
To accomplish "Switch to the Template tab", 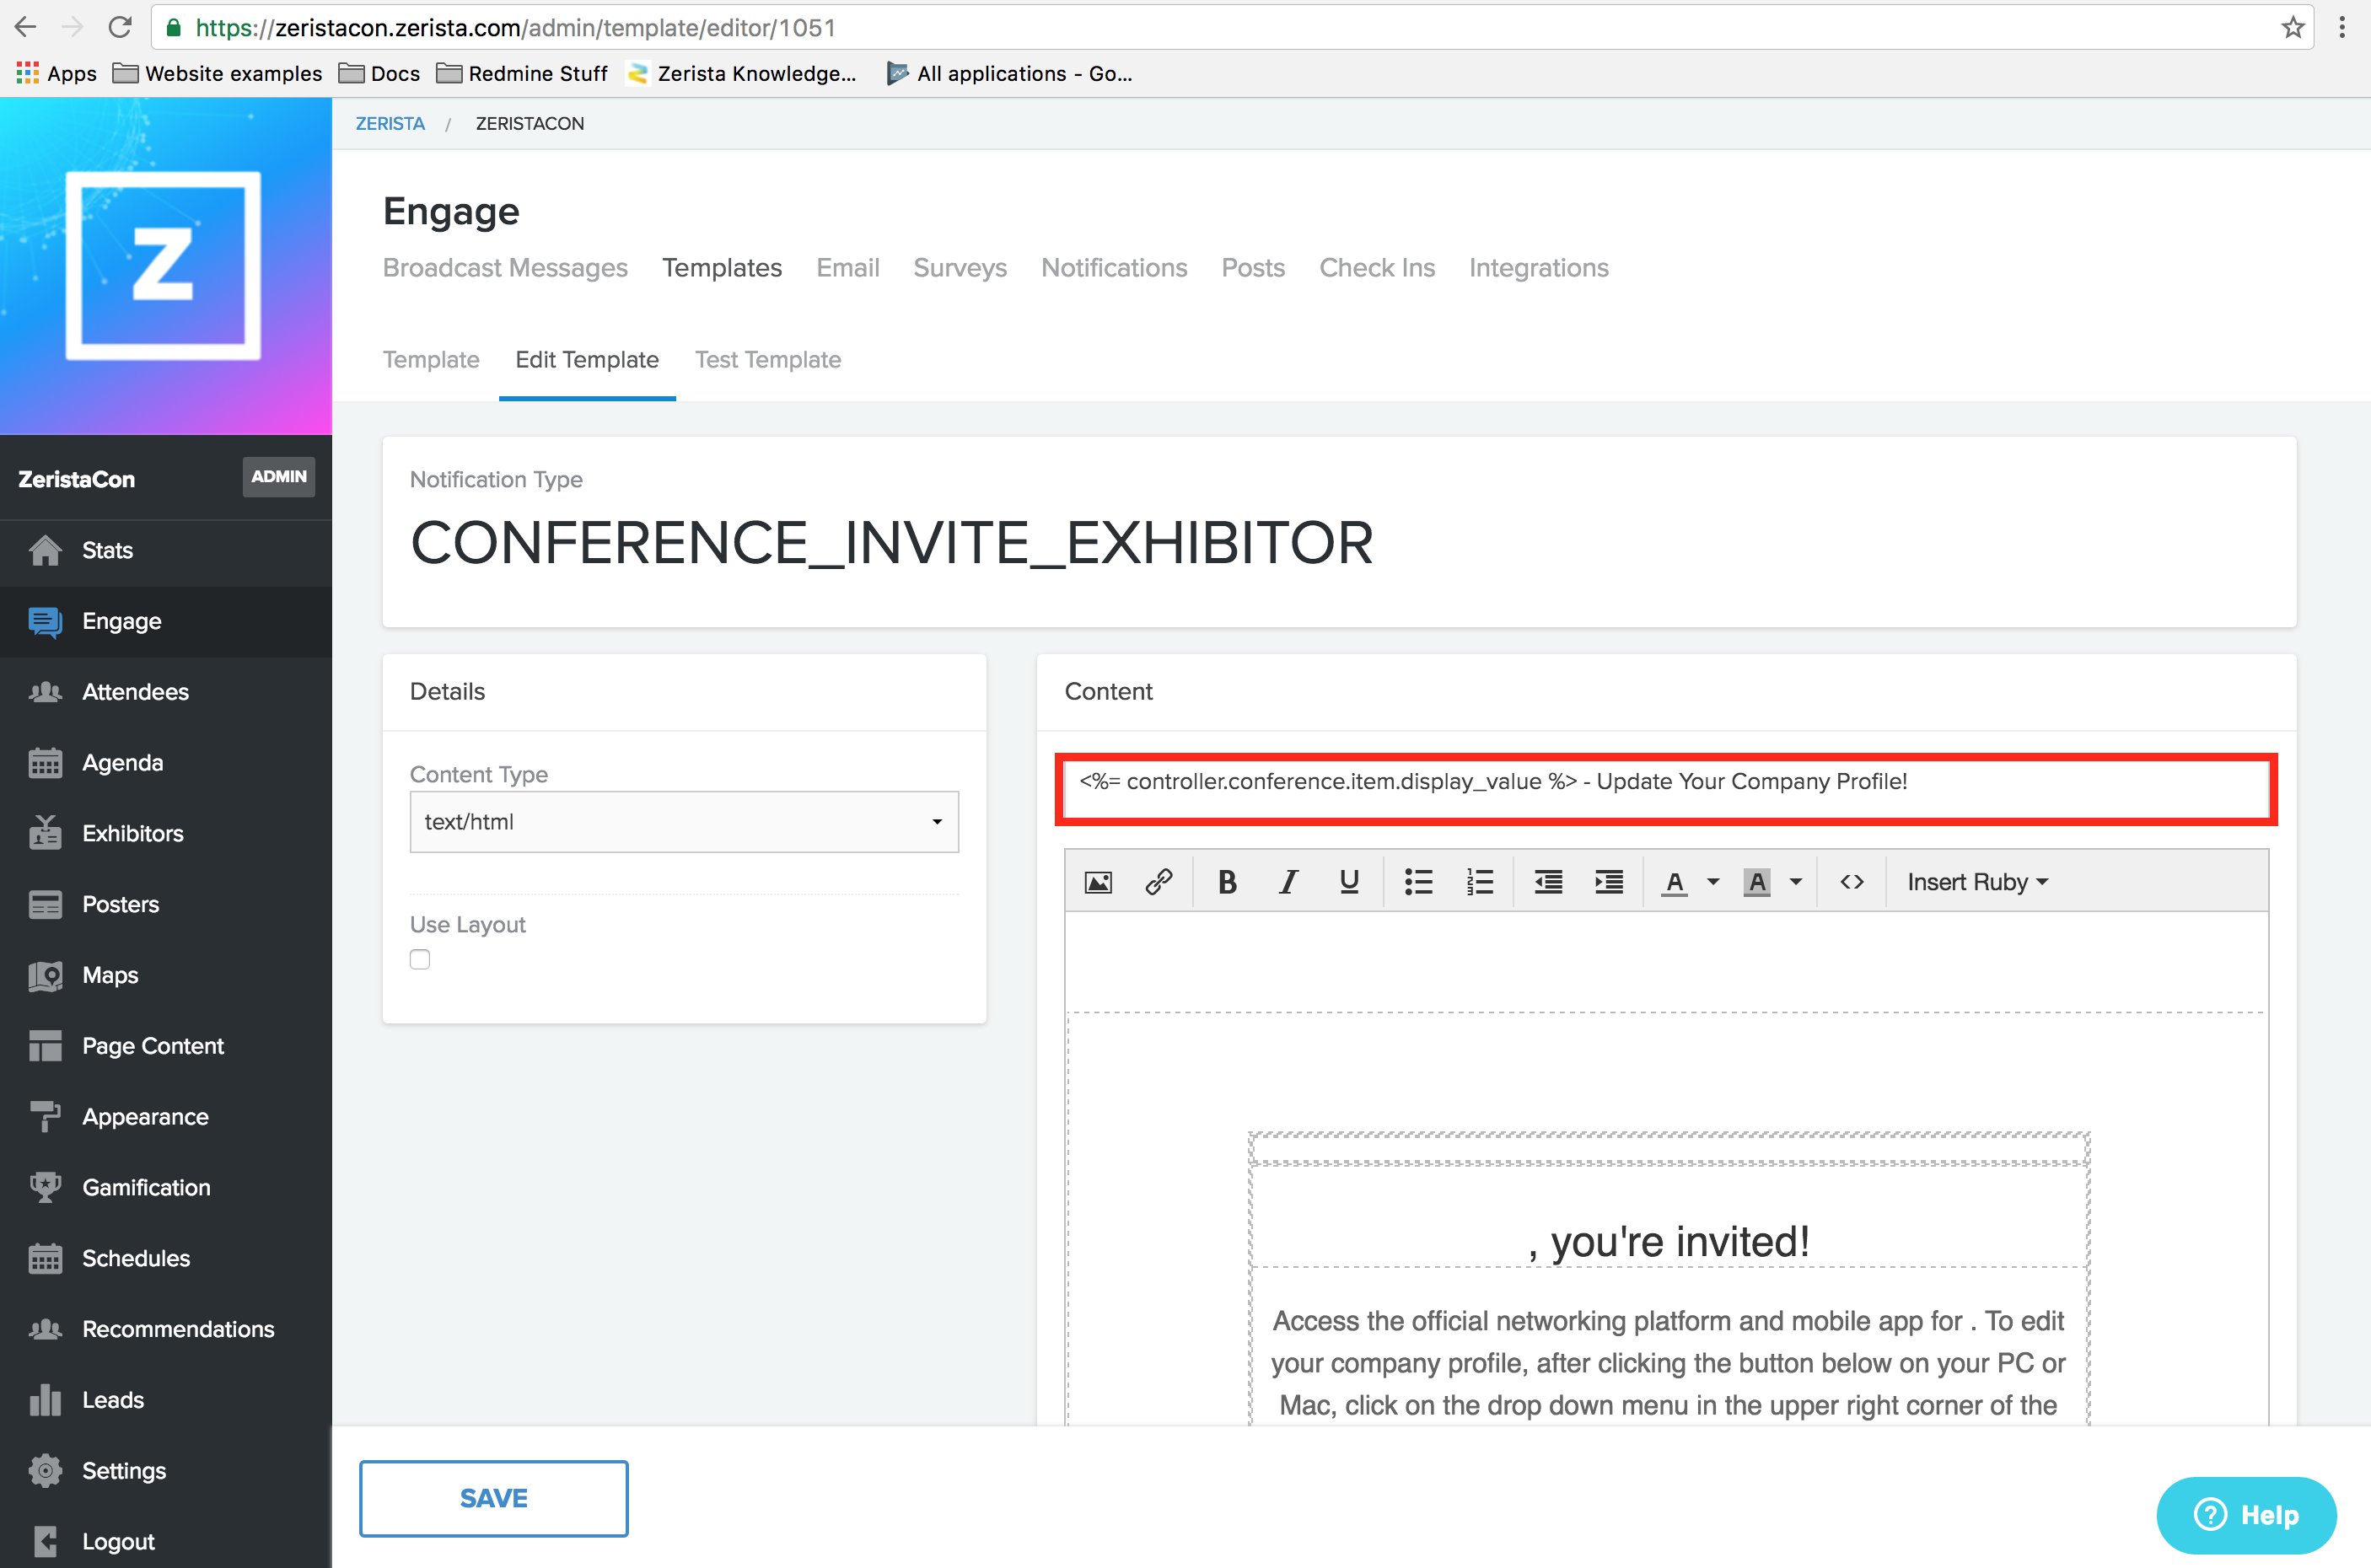I will 431,360.
